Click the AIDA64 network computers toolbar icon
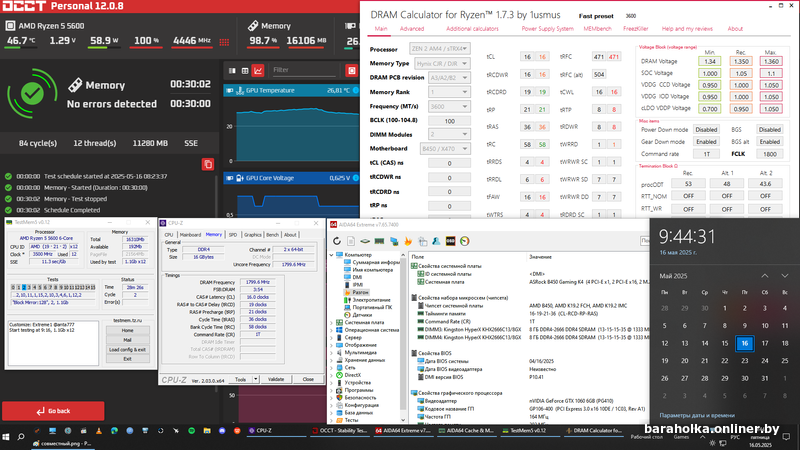 (394, 241)
